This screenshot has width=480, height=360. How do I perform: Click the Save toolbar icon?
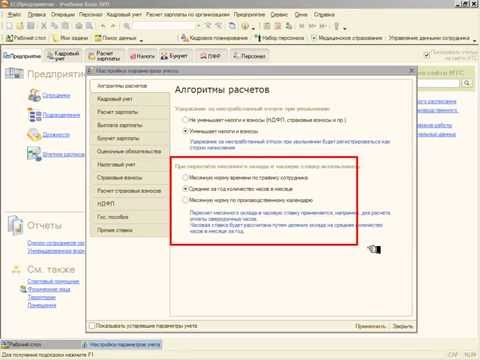(x=31, y=26)
